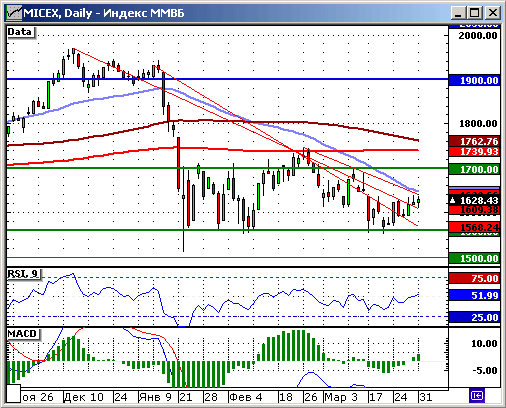Click the MACD panel label

23,334
